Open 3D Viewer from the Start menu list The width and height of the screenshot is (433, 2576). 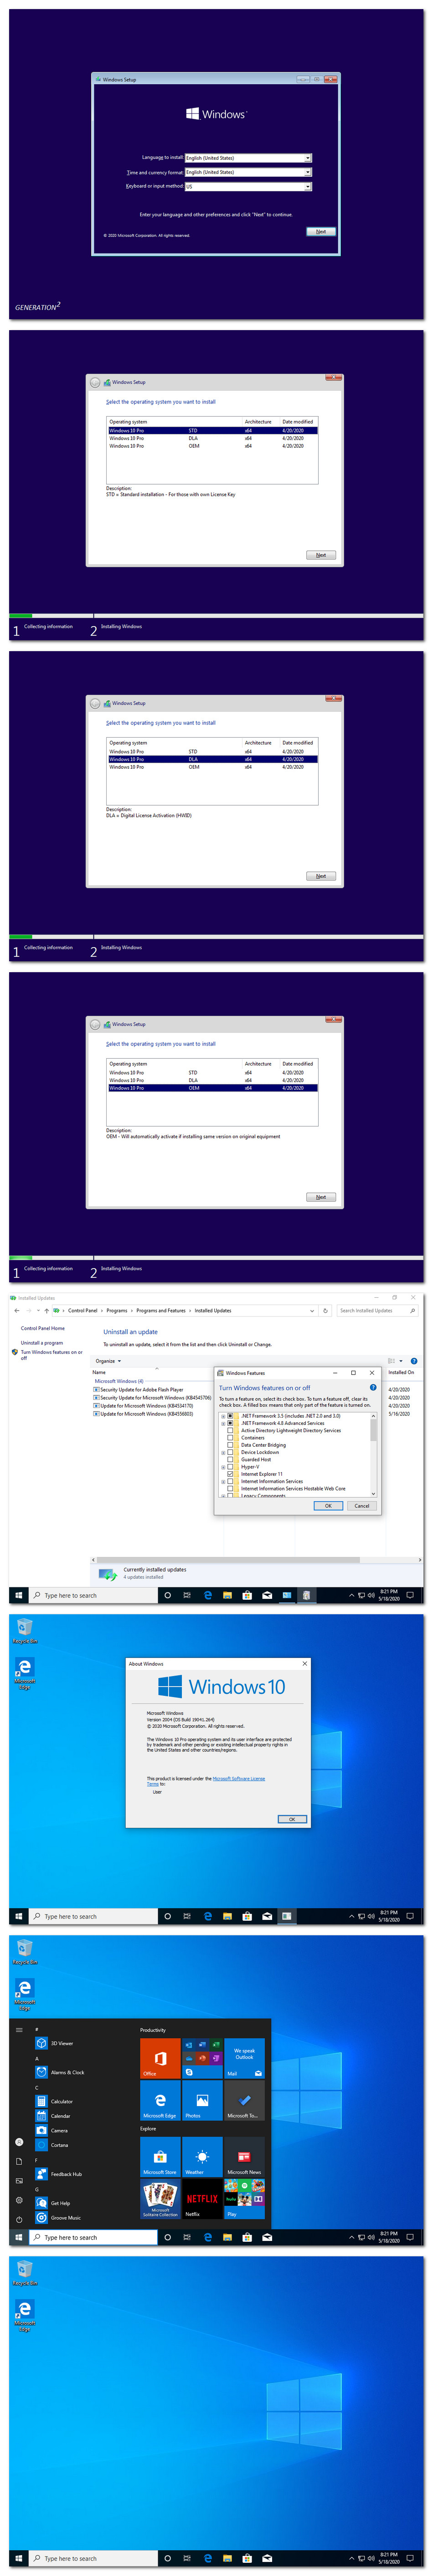(x=62, y=2043)
